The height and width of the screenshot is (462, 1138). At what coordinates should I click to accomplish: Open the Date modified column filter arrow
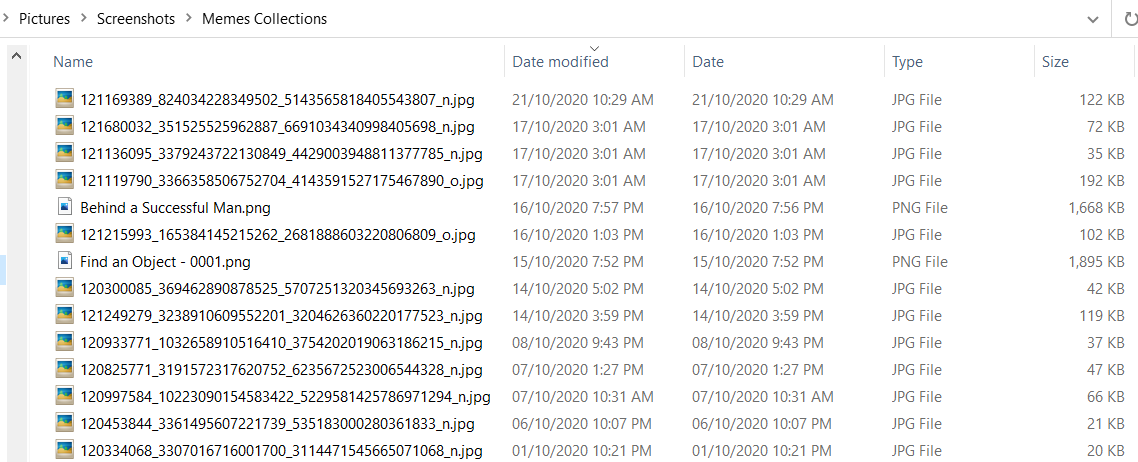595,48
